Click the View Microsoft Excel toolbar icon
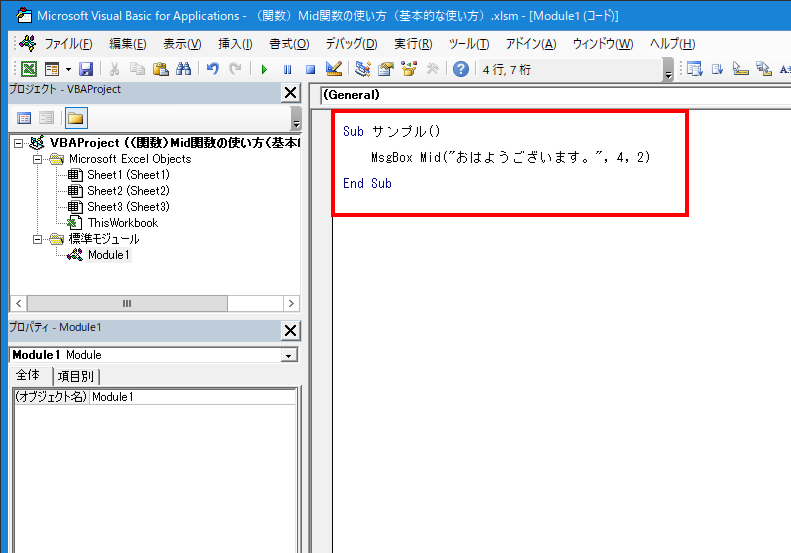Image resolution: width=791 pixels, height=553 pixels. point(29,69)
